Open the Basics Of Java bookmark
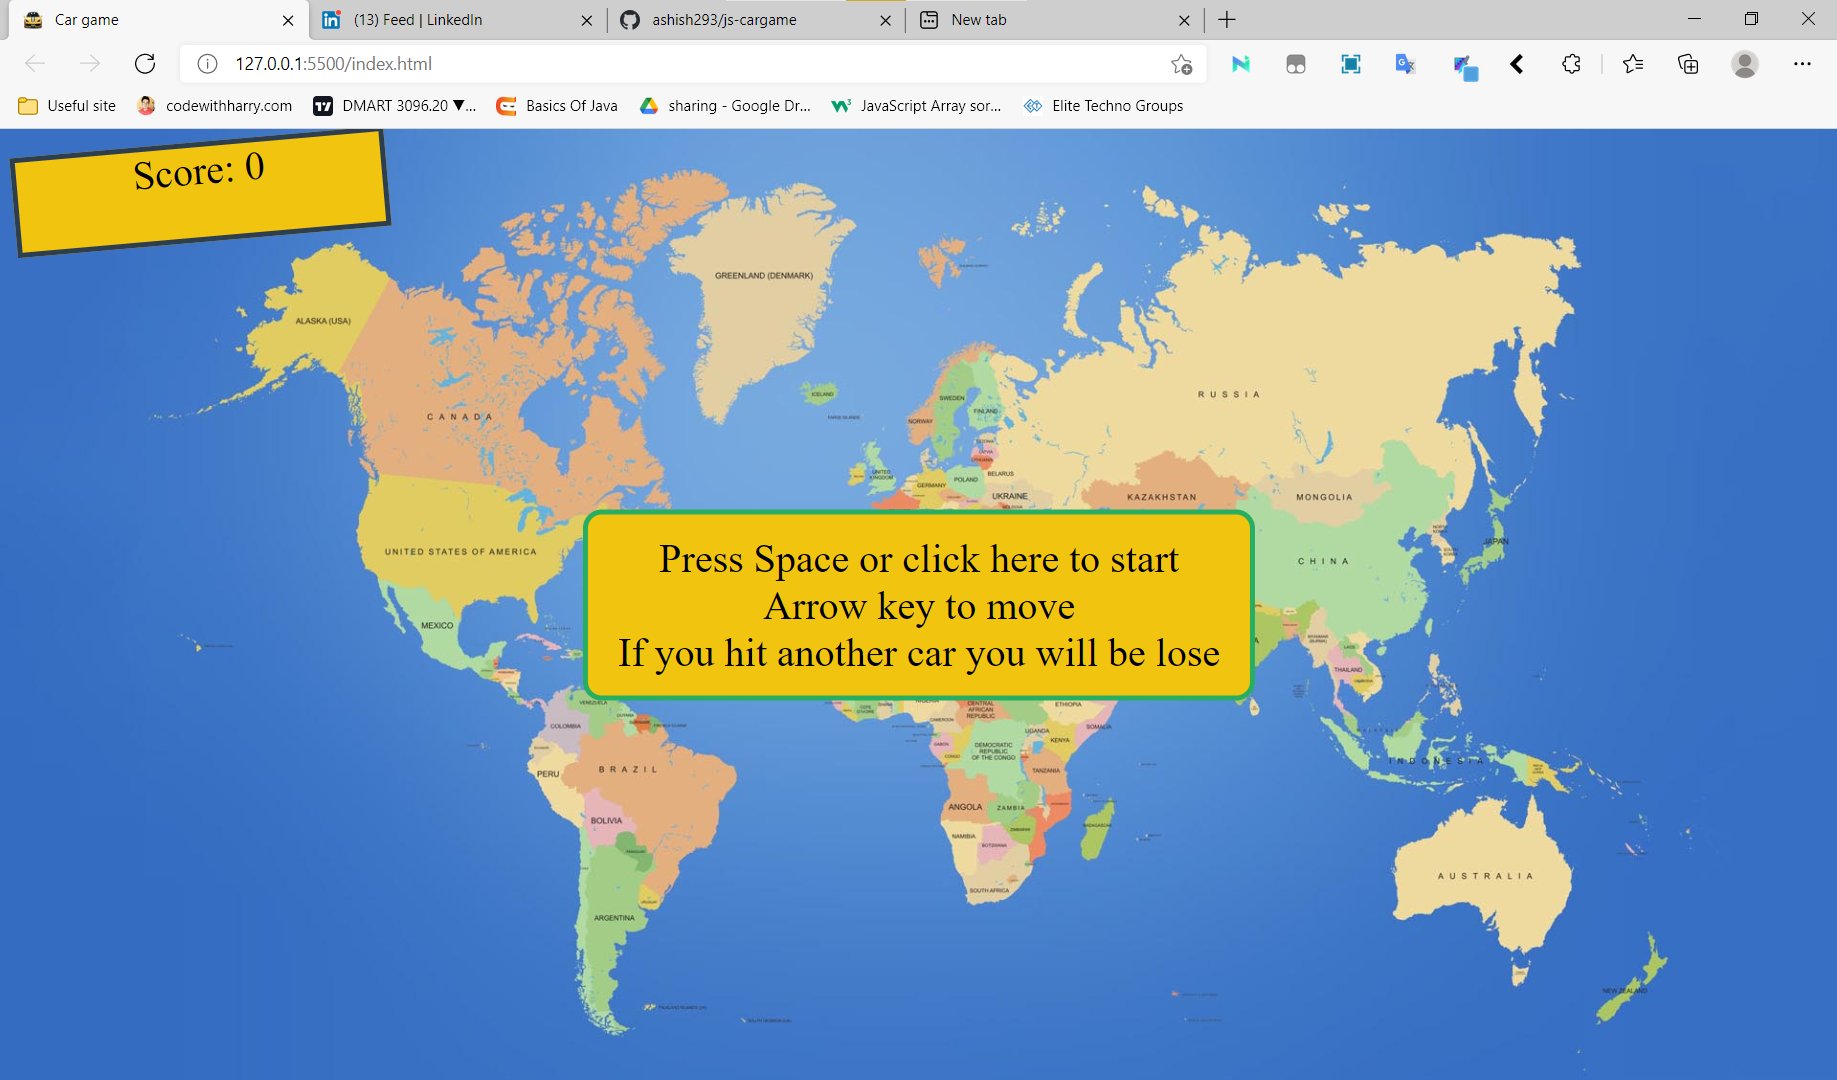This screenshot has height=1080, width=1837. coord(557,106)
